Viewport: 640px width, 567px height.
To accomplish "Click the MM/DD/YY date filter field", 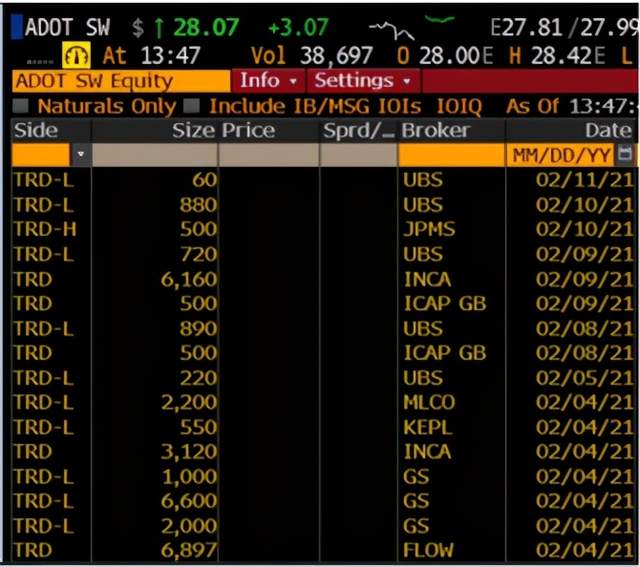I will (x=560, y=155).
